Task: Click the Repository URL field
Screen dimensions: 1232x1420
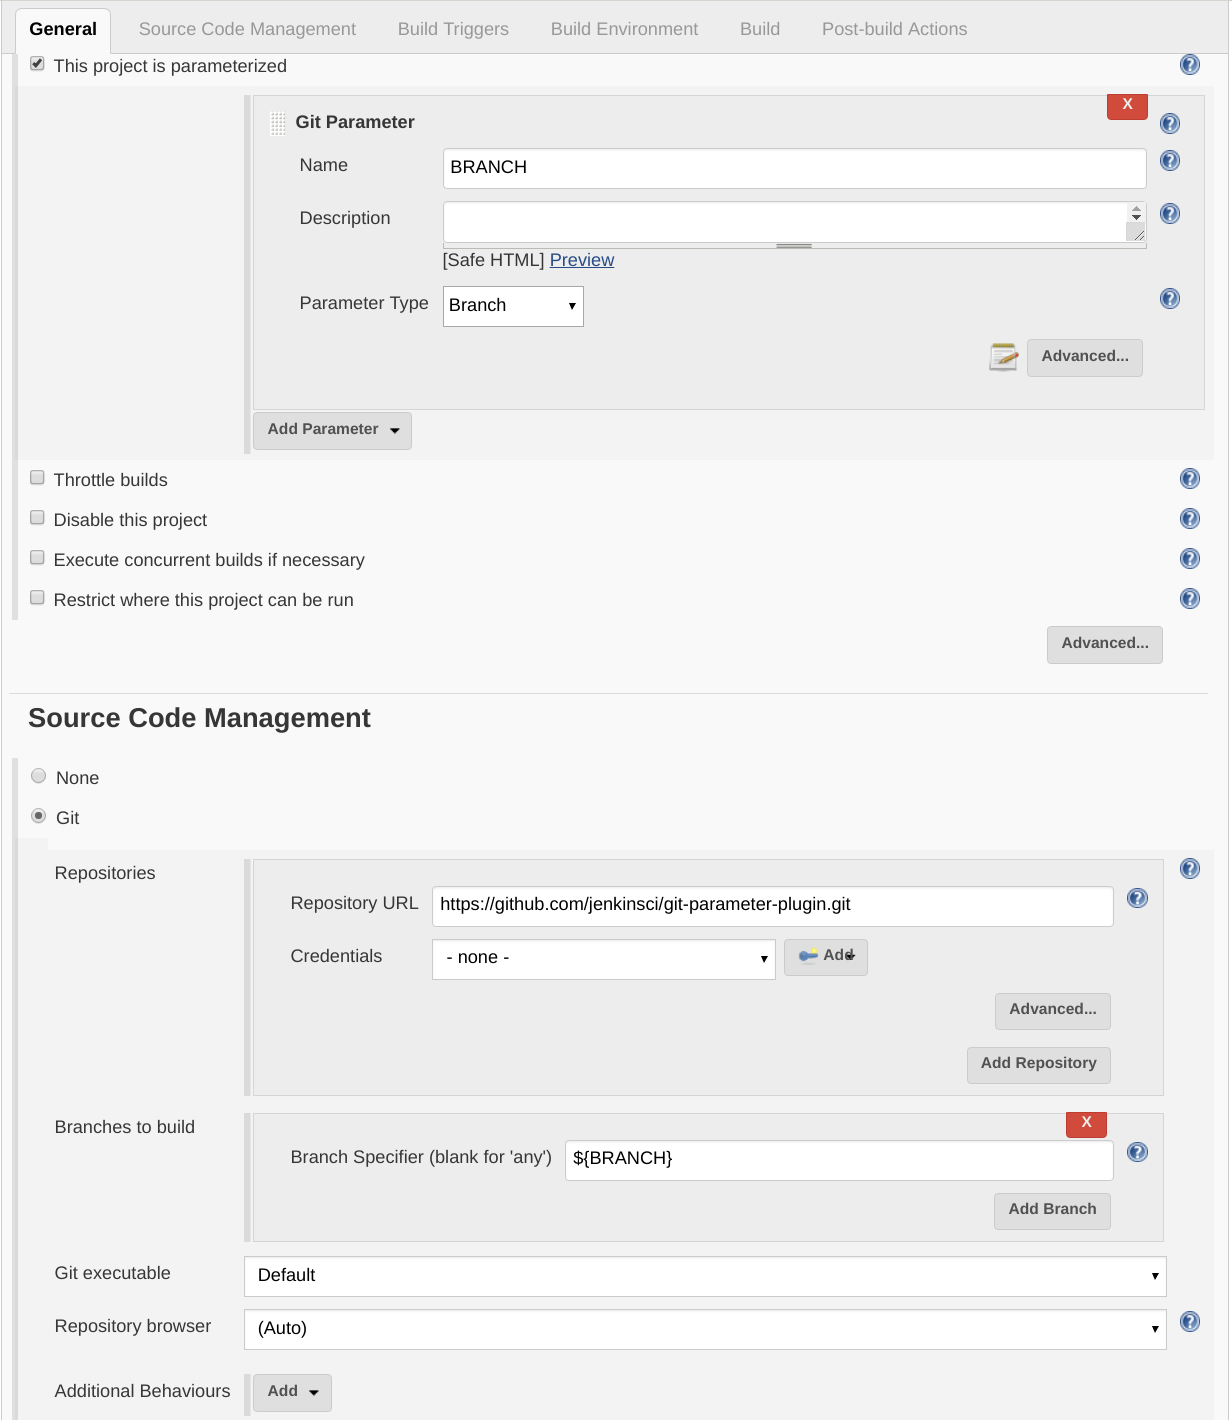Action: (x=773, y=906)
